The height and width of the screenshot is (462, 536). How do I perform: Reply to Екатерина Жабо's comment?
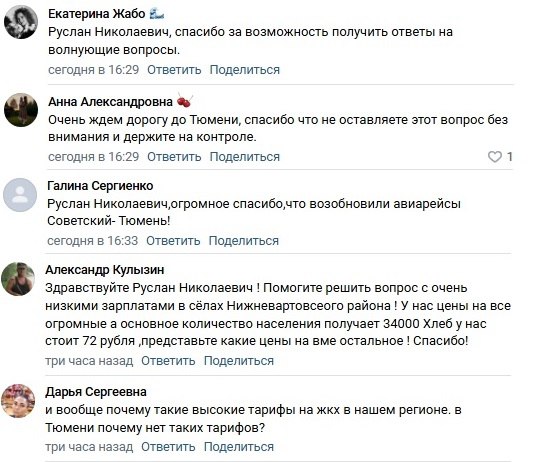coord(174,70)
